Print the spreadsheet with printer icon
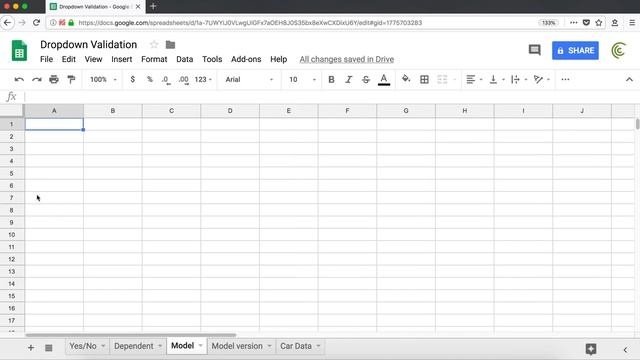 point(54,80)
